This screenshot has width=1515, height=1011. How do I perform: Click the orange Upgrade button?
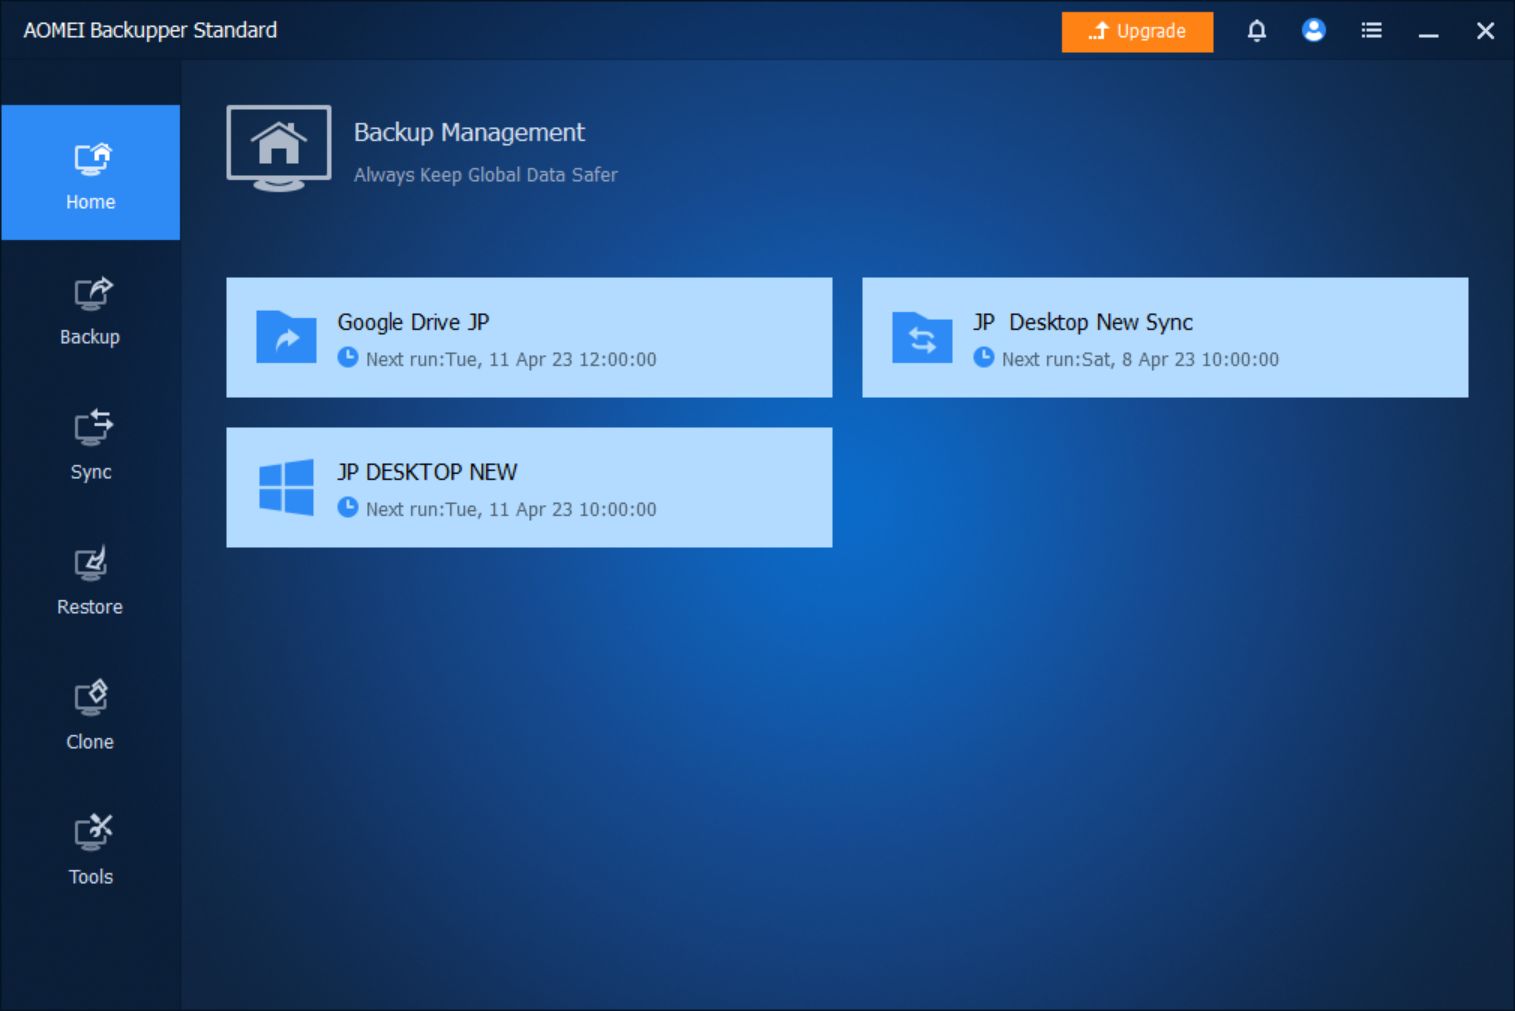[x=1137, y=32]
